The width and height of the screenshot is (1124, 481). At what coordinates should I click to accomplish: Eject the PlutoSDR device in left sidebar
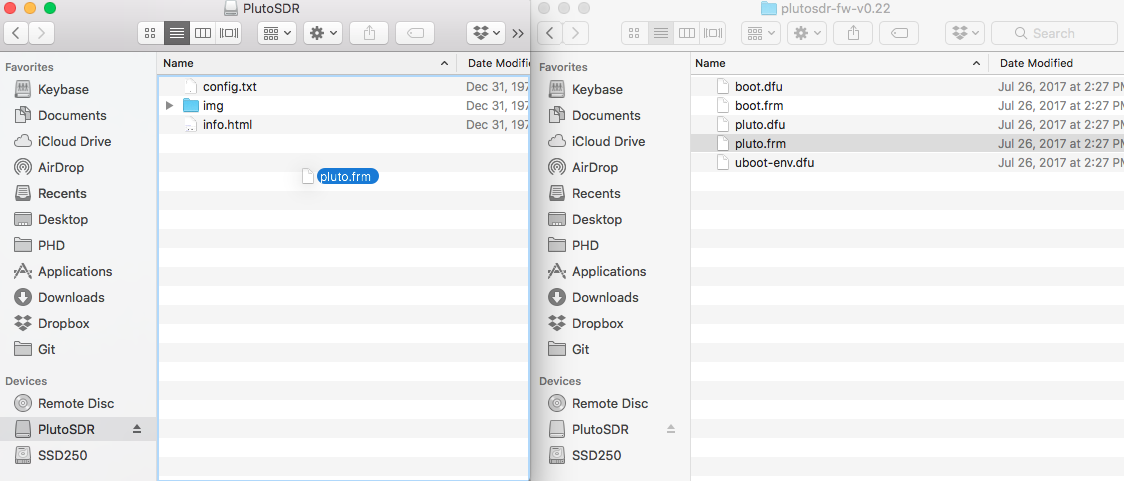pos(137,429)
